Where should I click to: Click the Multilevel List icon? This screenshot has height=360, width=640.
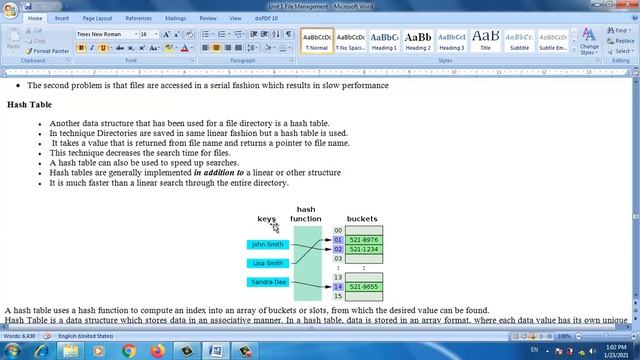238,34
